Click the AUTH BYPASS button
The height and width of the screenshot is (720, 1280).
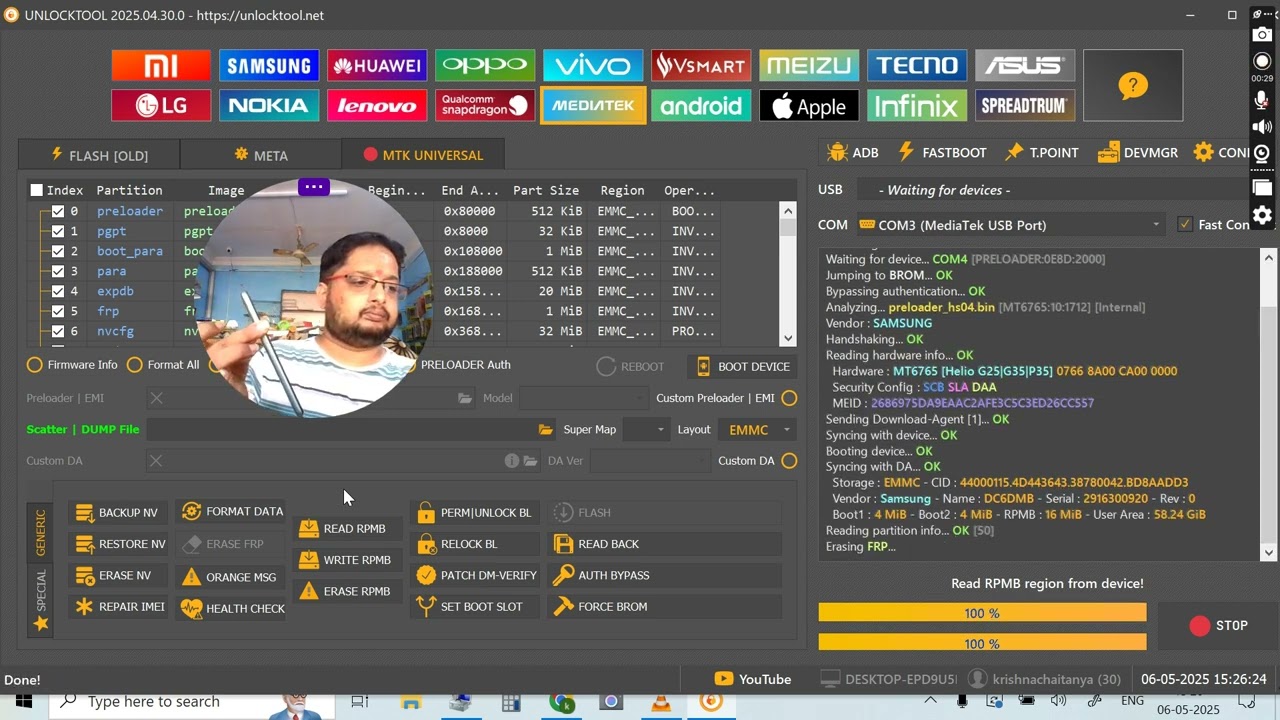[x=665, y=575]
